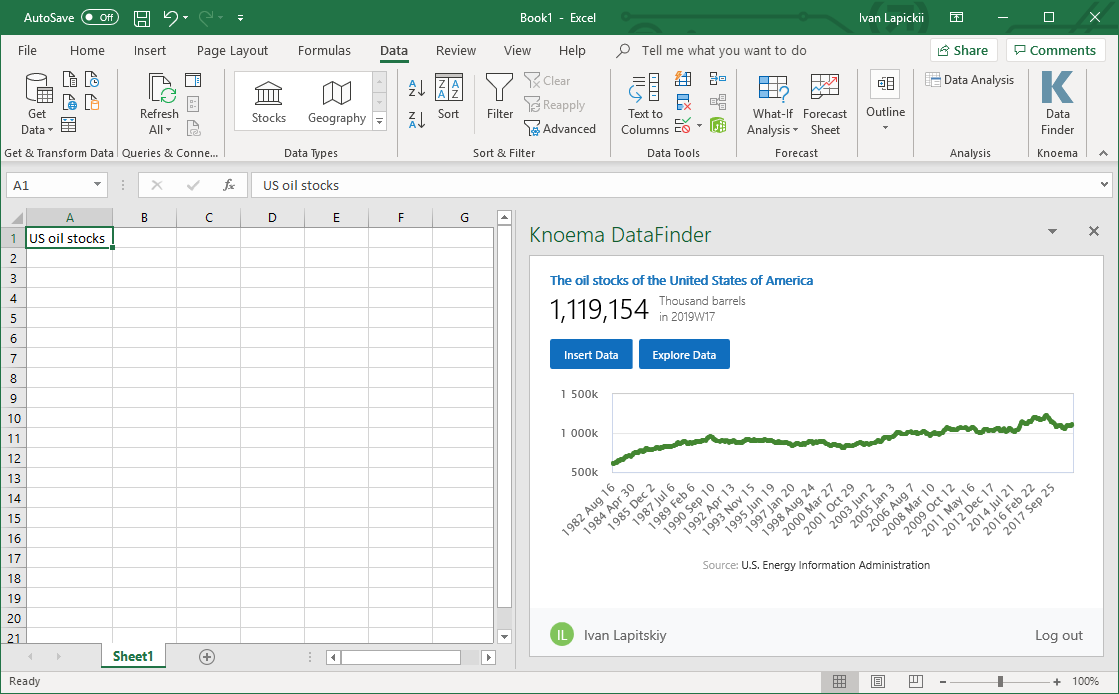Screen dimensions: 1119x694
Task: Click the Insert Data button
Action: click(x=591, y=354)
